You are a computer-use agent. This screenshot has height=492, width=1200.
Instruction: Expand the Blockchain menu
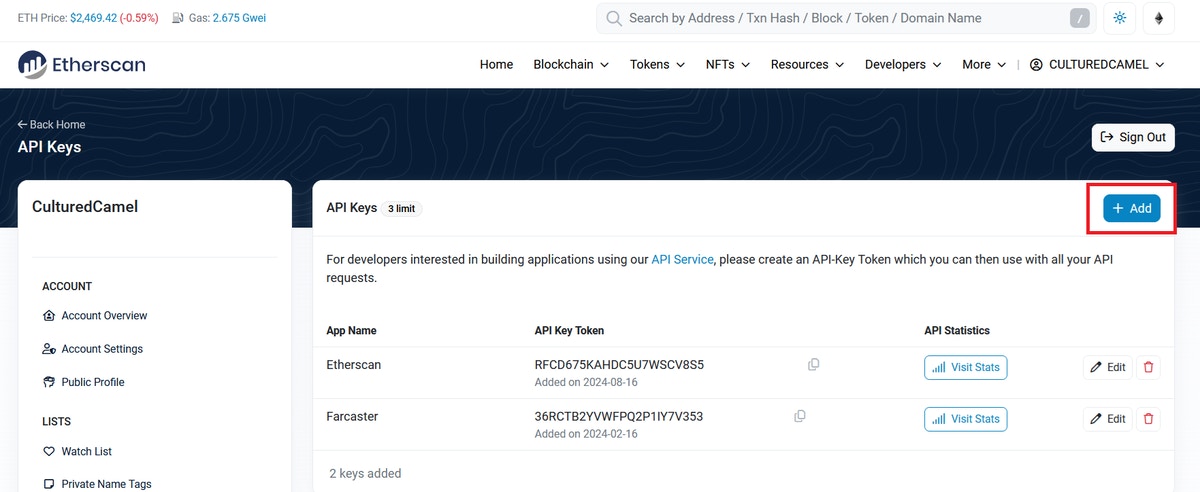click(x=571, y=64)
